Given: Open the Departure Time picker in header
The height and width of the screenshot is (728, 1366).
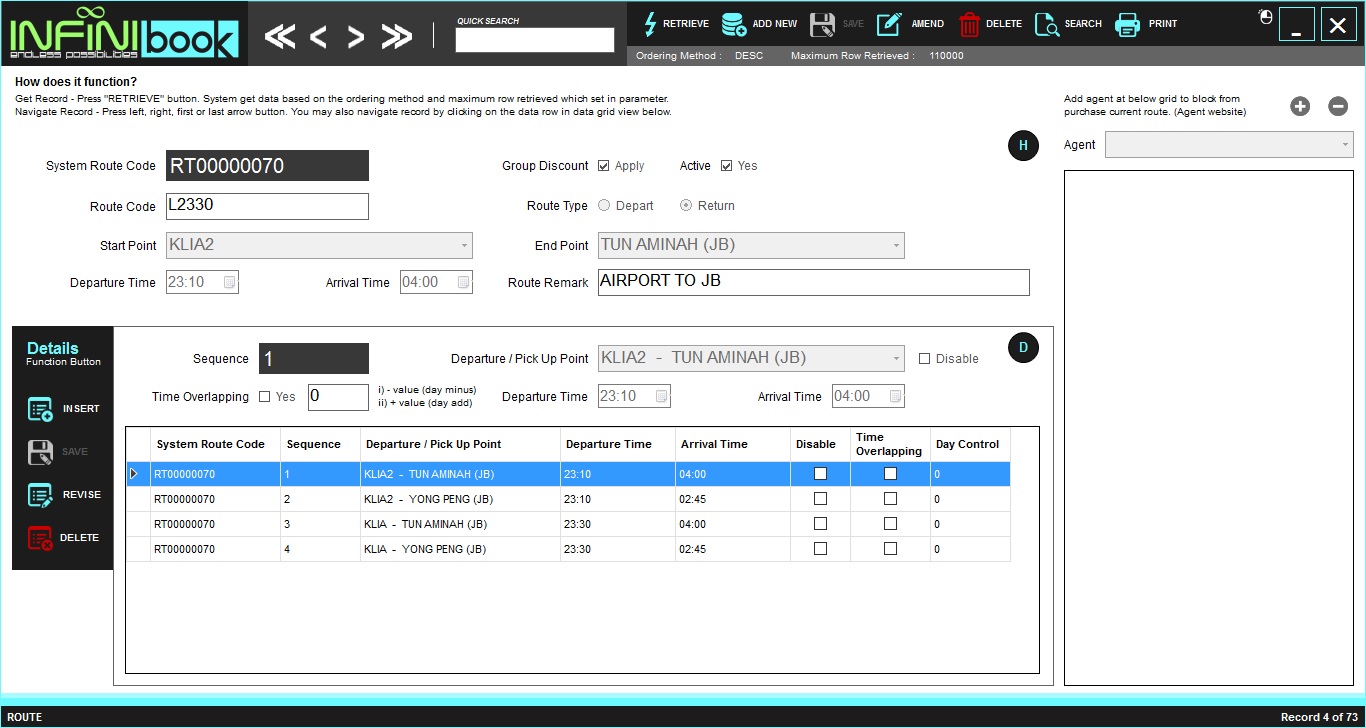Looking at the screenshot, I should 229,283.
